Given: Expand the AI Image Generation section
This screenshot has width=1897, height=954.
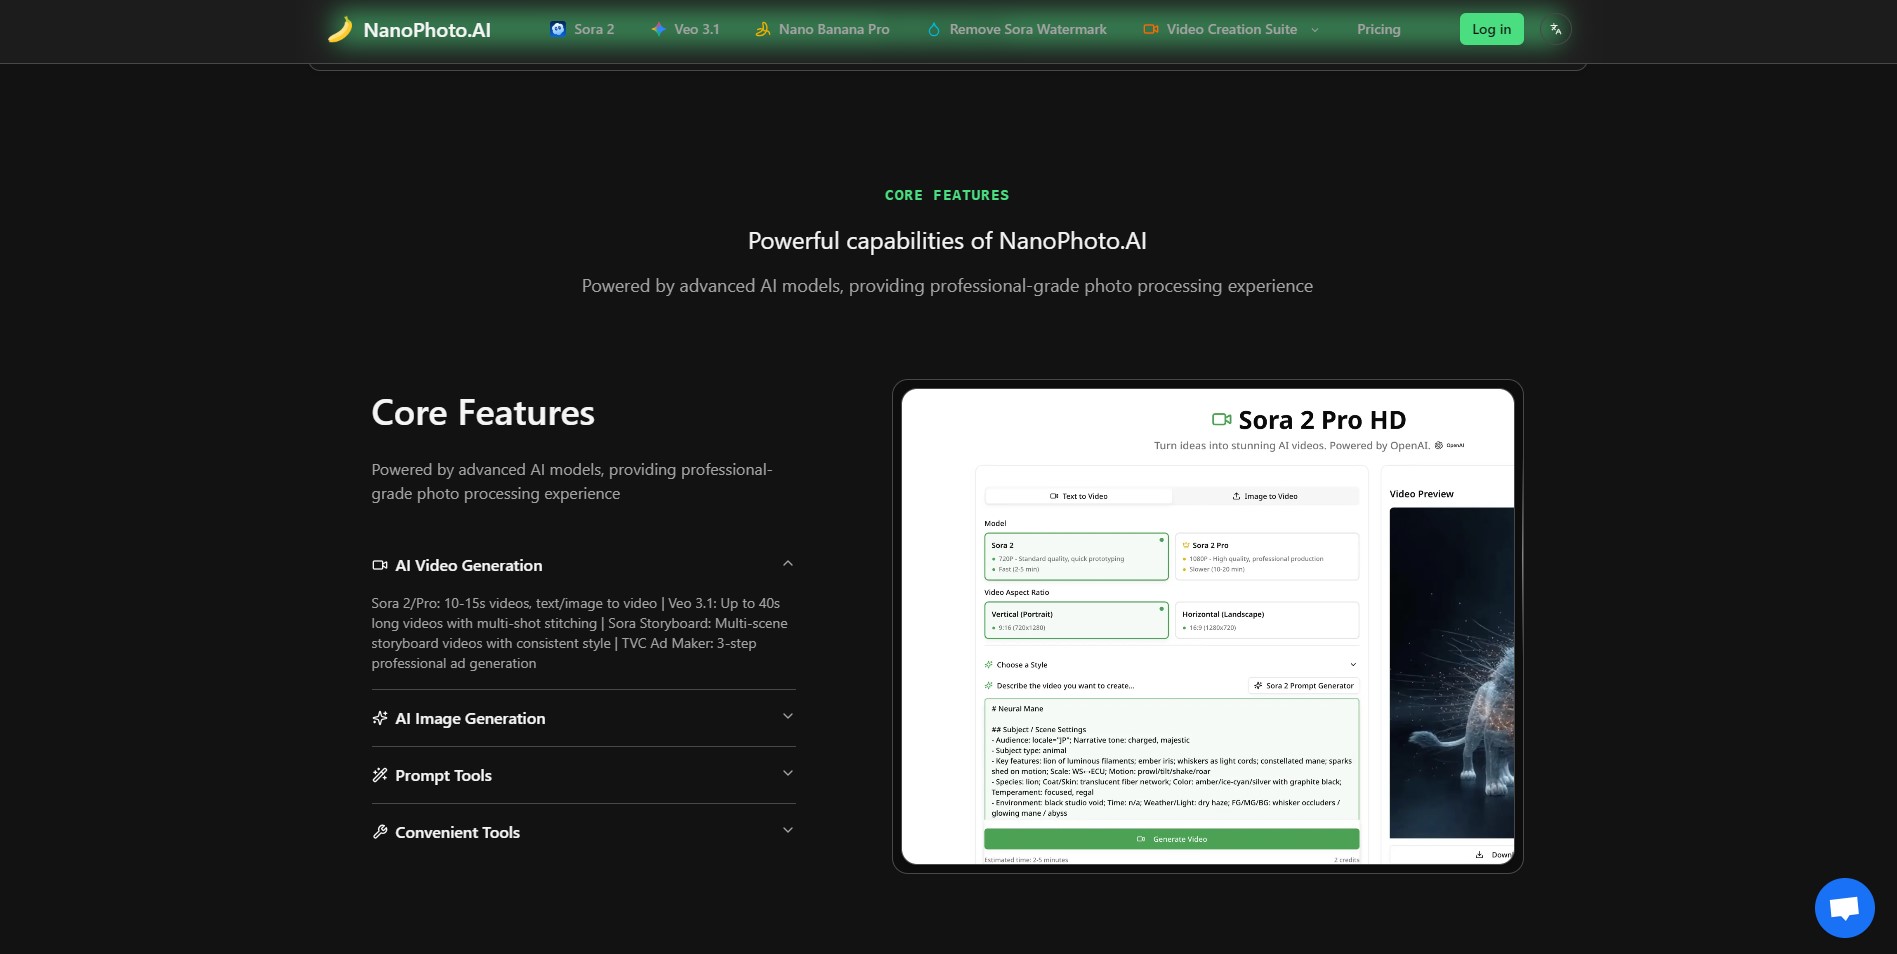Looking at the screenshot, I should [787, 717].
